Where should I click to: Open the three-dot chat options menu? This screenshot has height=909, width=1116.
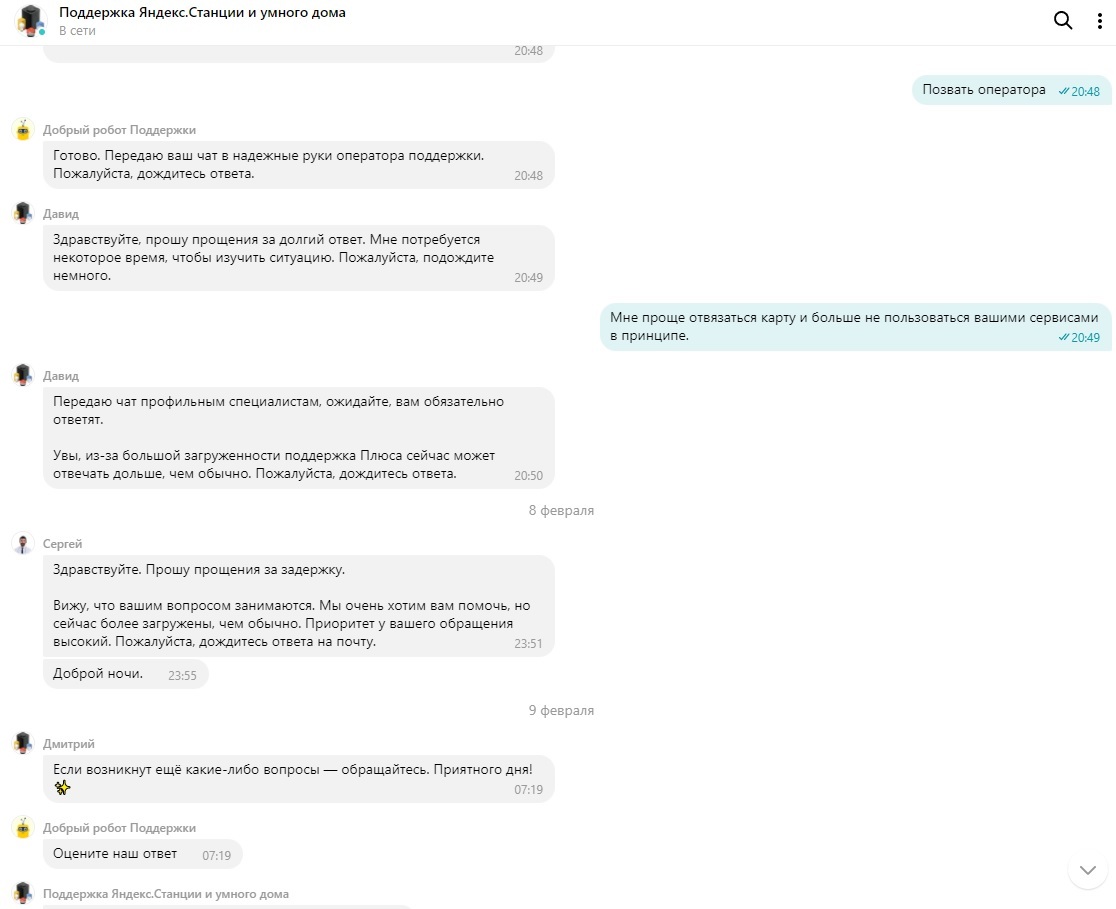[1099, 21]
